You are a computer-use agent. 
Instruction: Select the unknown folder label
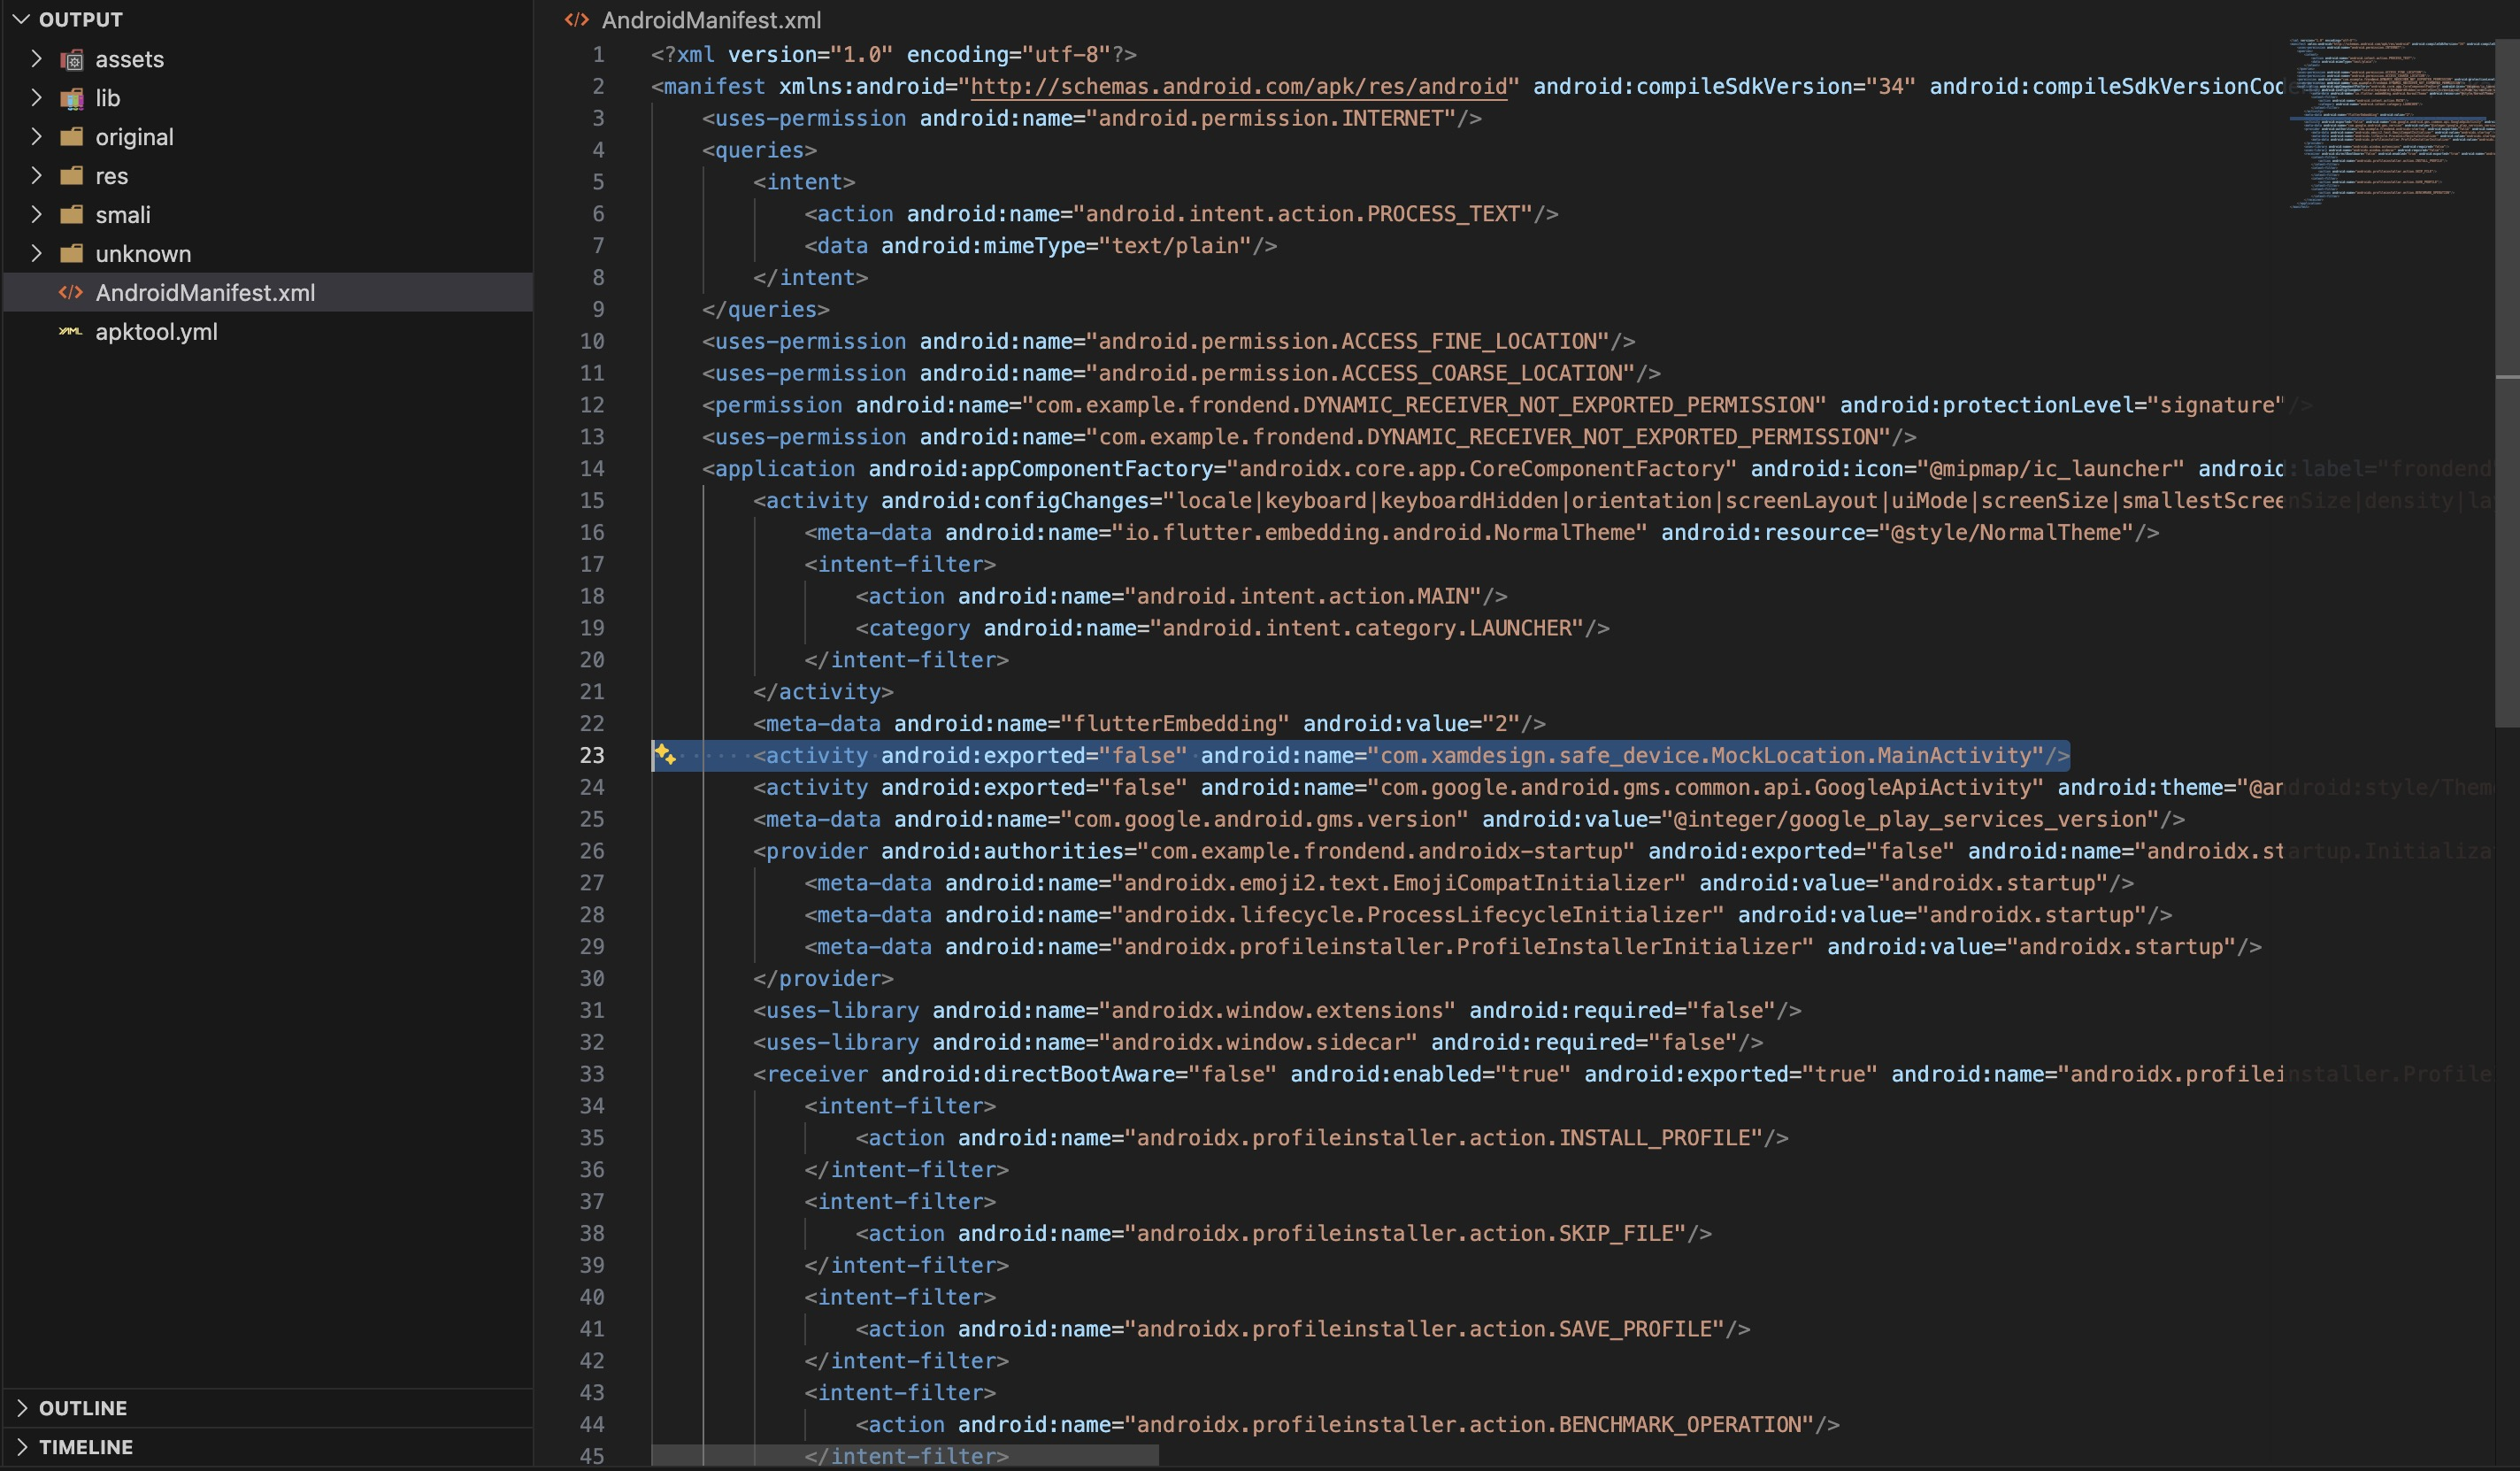click(143, 254)
